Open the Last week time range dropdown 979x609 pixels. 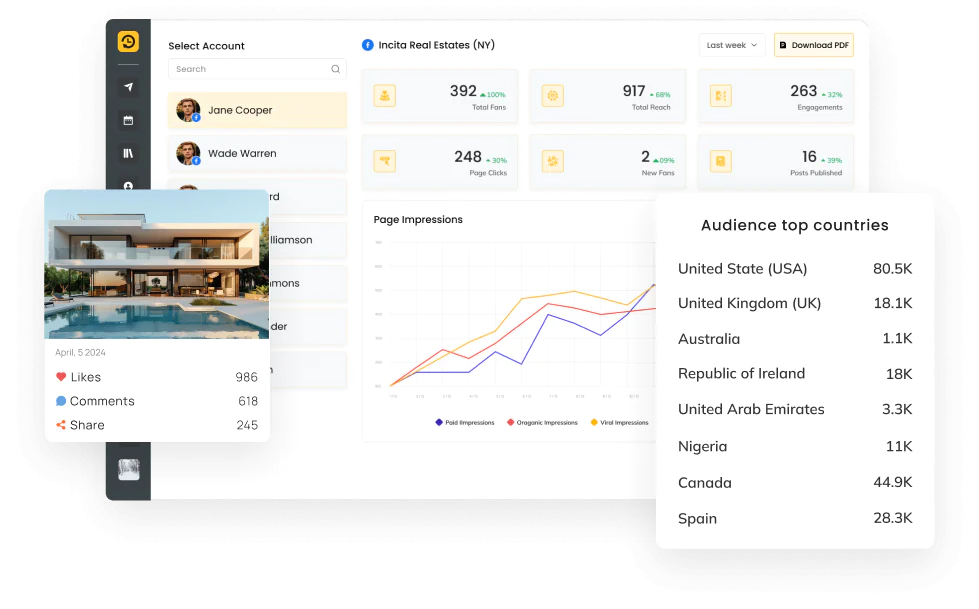(731, 45)
